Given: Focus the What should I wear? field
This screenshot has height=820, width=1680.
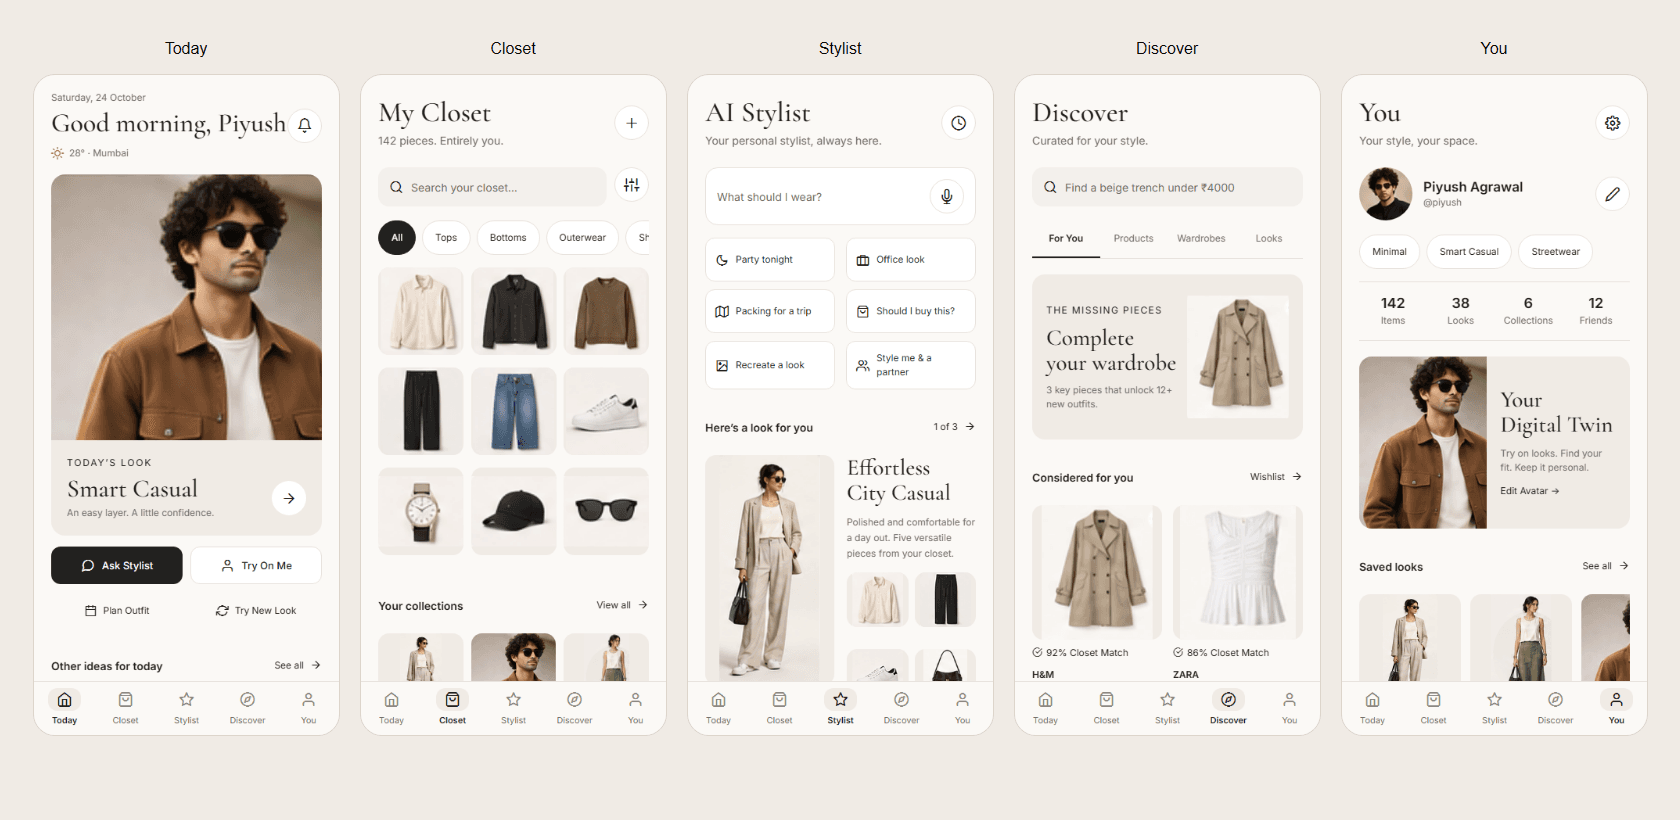Looking at the screenshot, I should pos(840,196).
